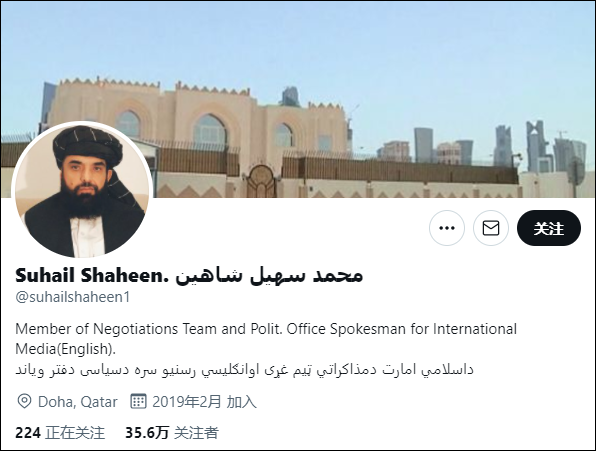Click the Doha, Qatar location text
Viewport: 596px width, 451px height.
[x=78, y=402]
